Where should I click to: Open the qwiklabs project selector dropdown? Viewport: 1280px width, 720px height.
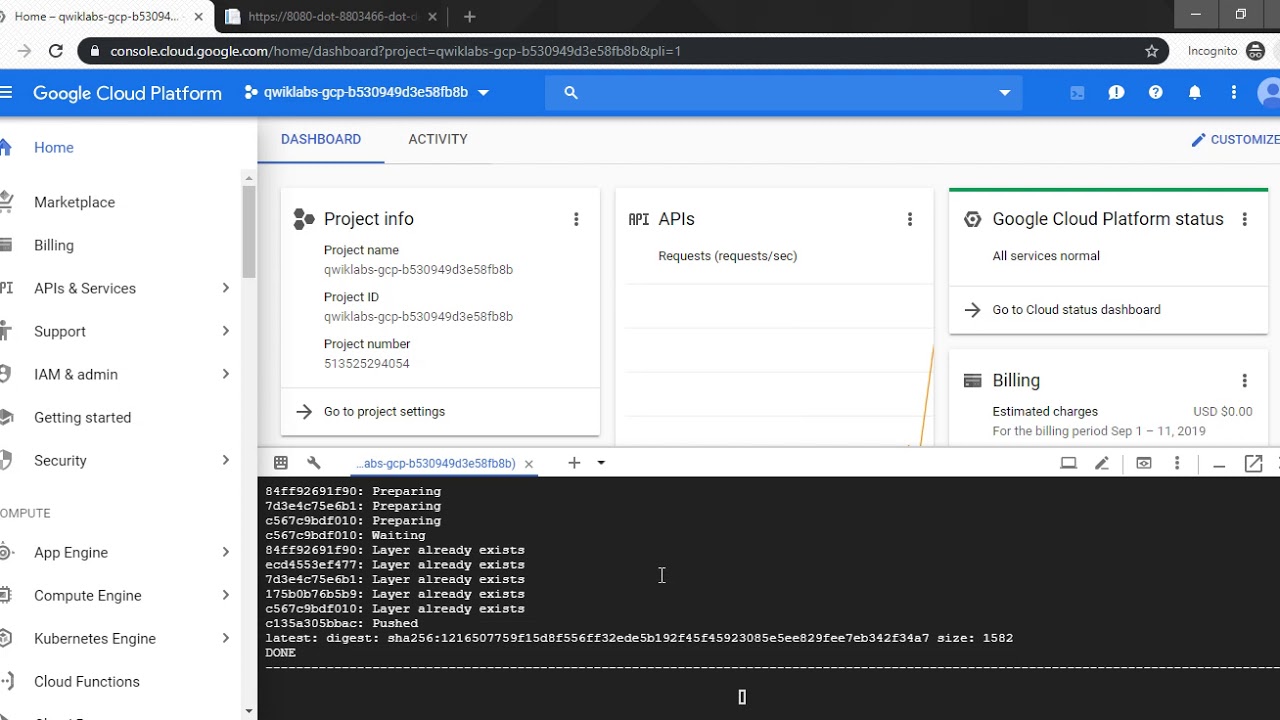click(366, 93)
